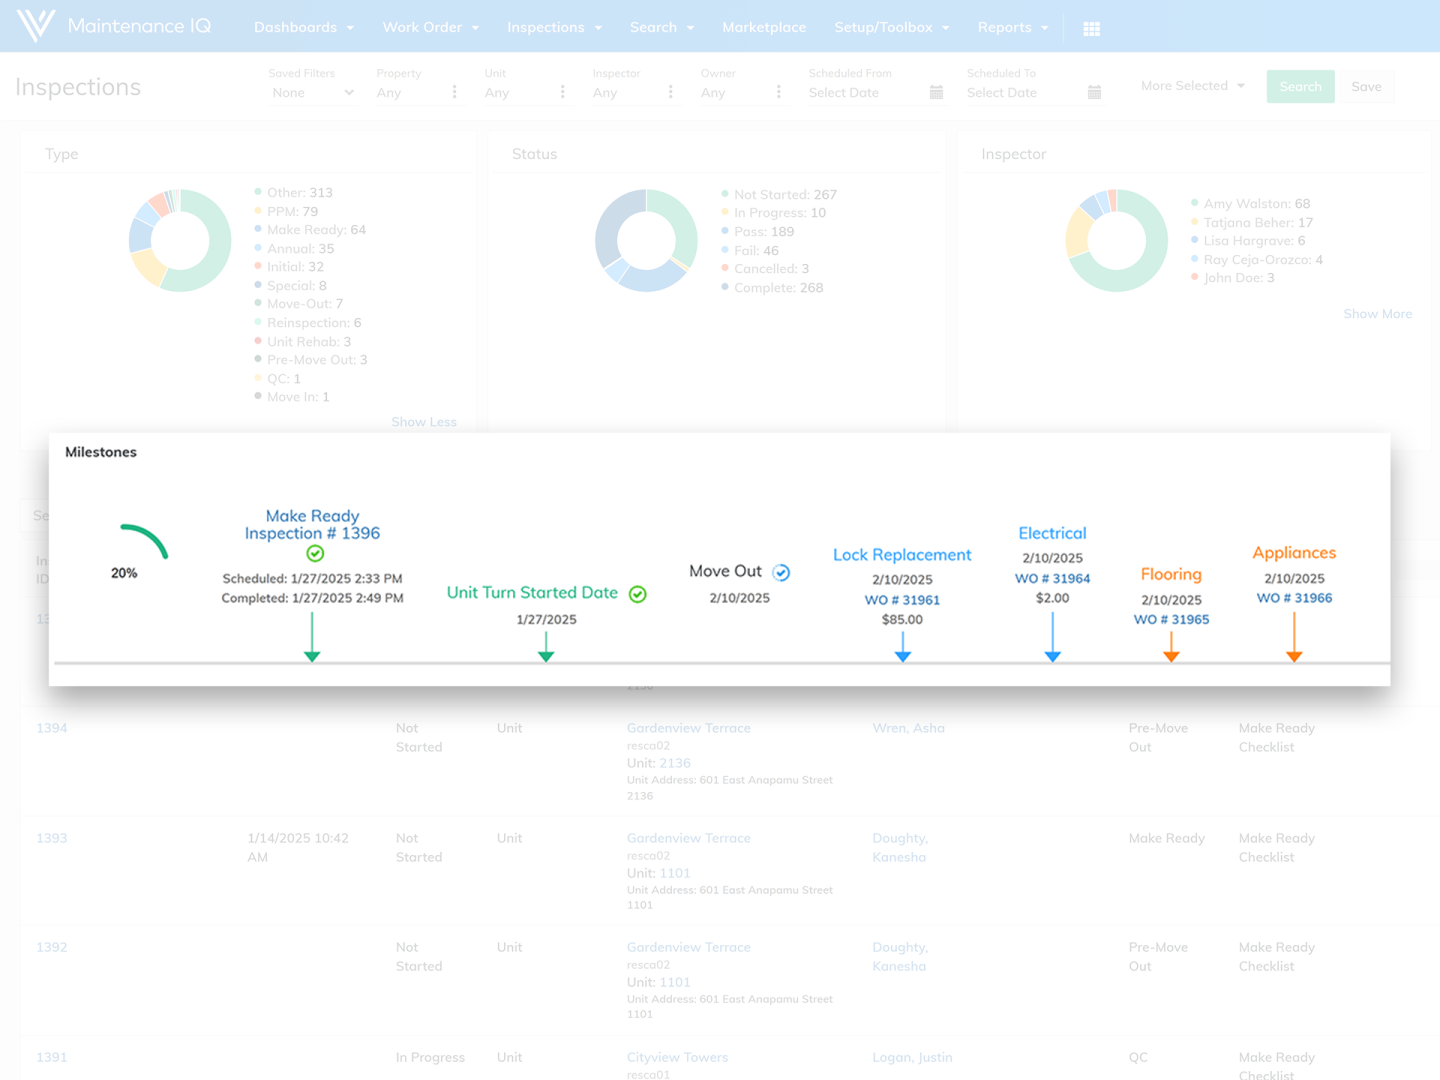
Task: Click the Maintenance IQ logo icon
Action: click(35, 26)
